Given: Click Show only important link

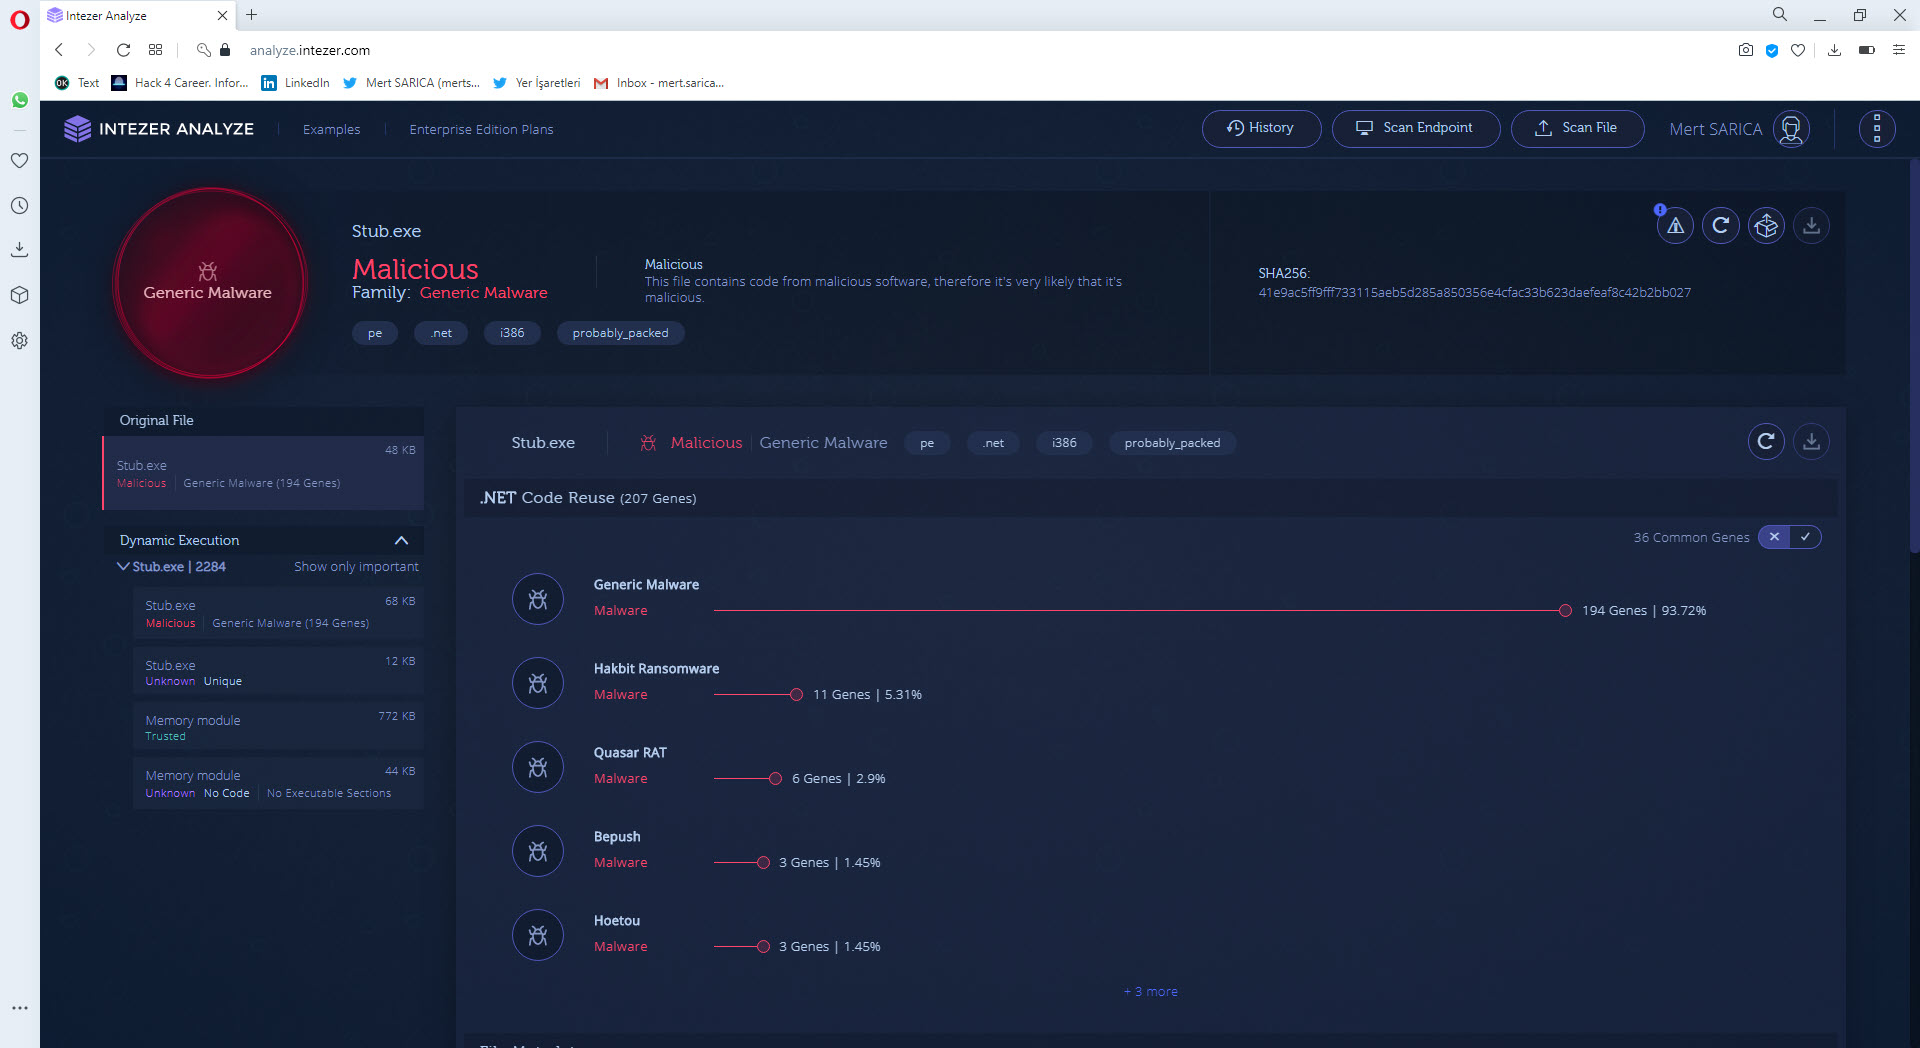Looking at the screenshot, I should coord(356,566).
